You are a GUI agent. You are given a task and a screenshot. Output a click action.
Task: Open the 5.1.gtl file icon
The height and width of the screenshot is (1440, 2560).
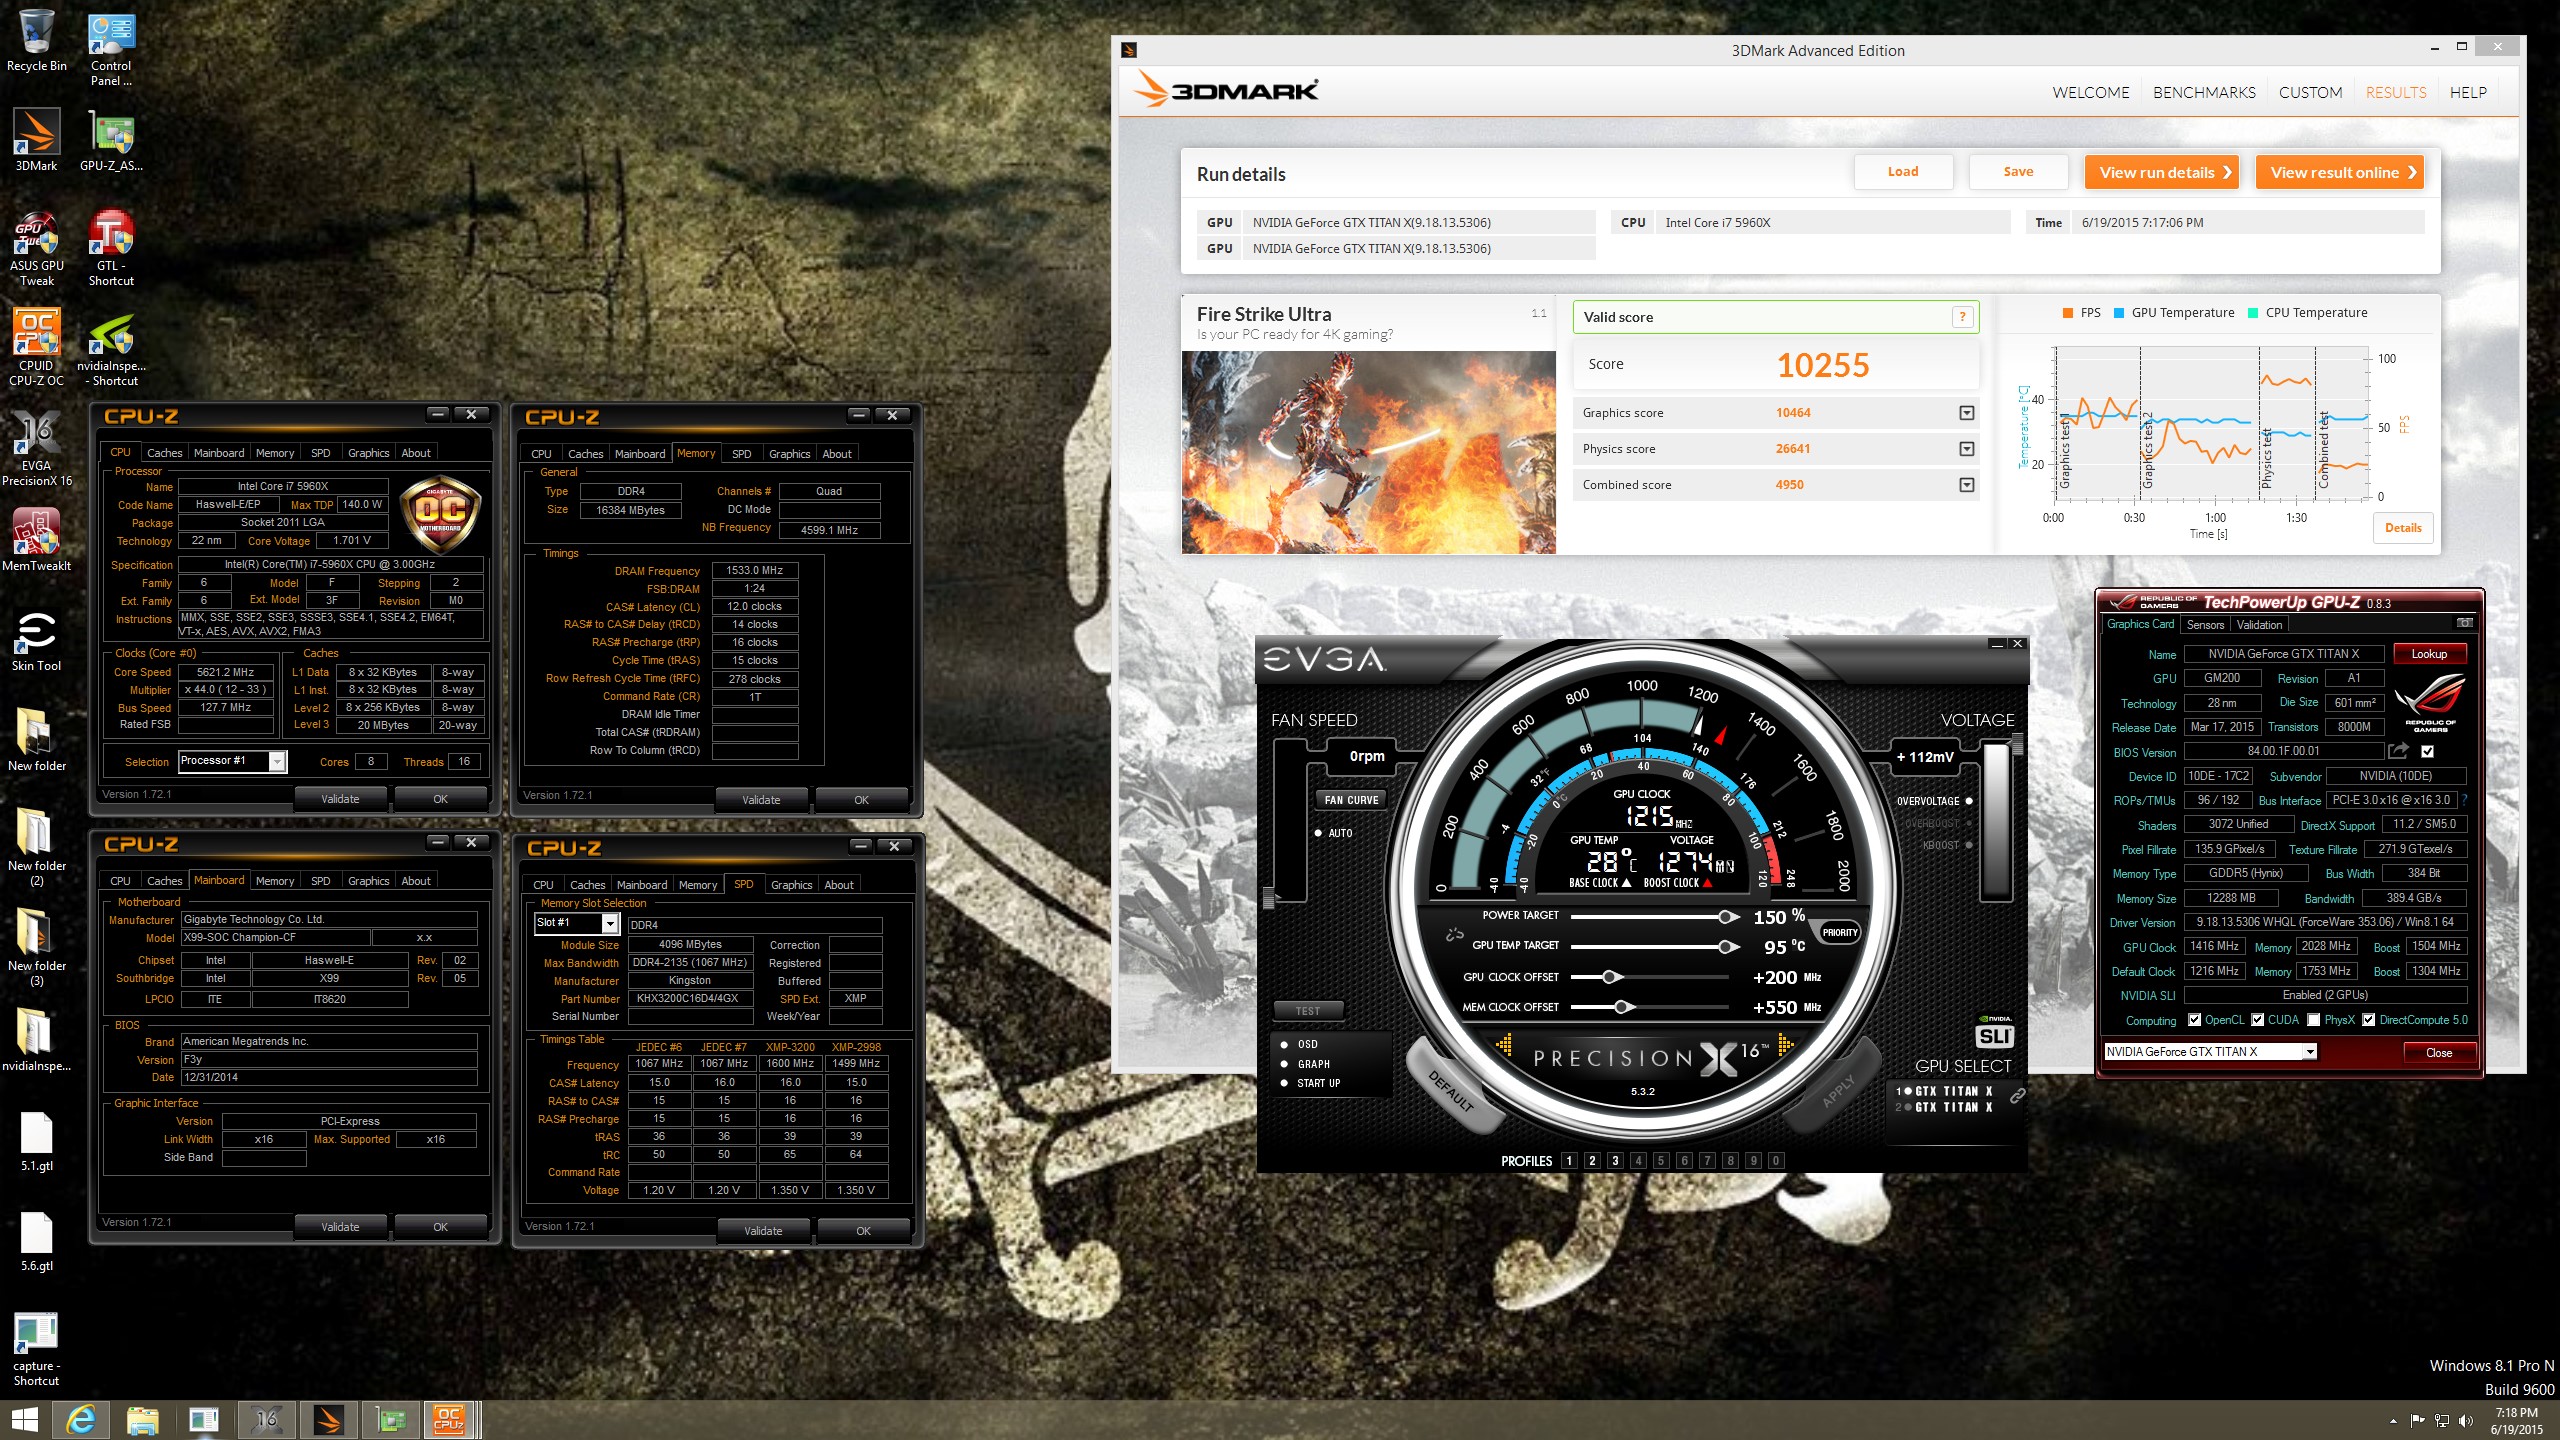point(37,1141)
